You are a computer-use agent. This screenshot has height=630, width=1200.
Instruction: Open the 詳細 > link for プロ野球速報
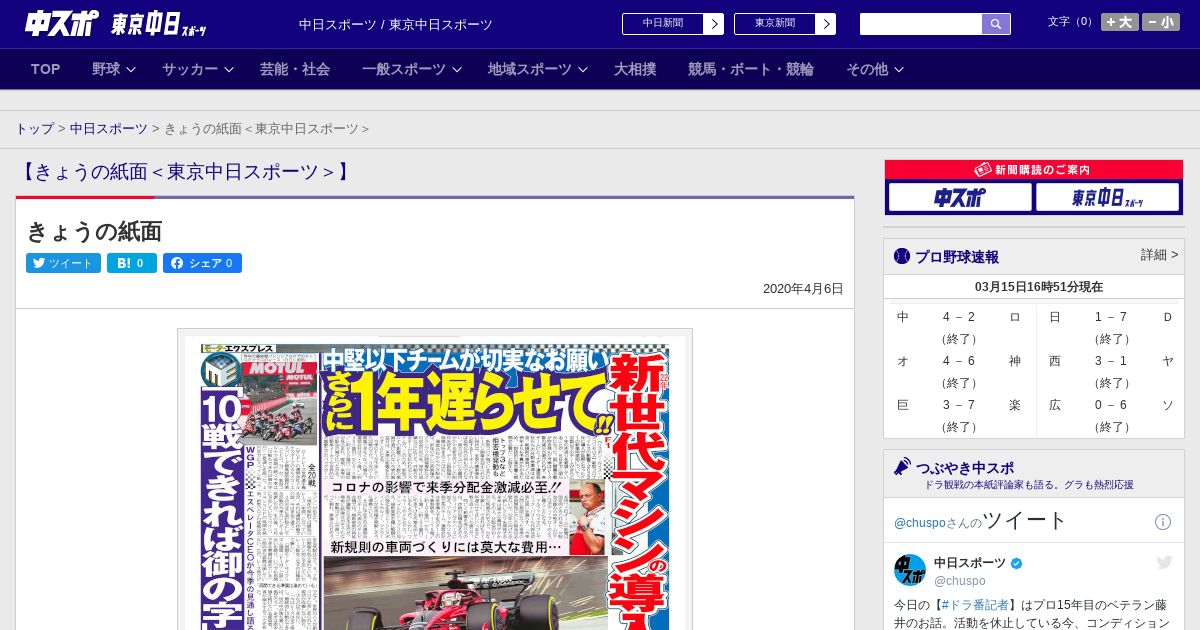[1159, 255]
